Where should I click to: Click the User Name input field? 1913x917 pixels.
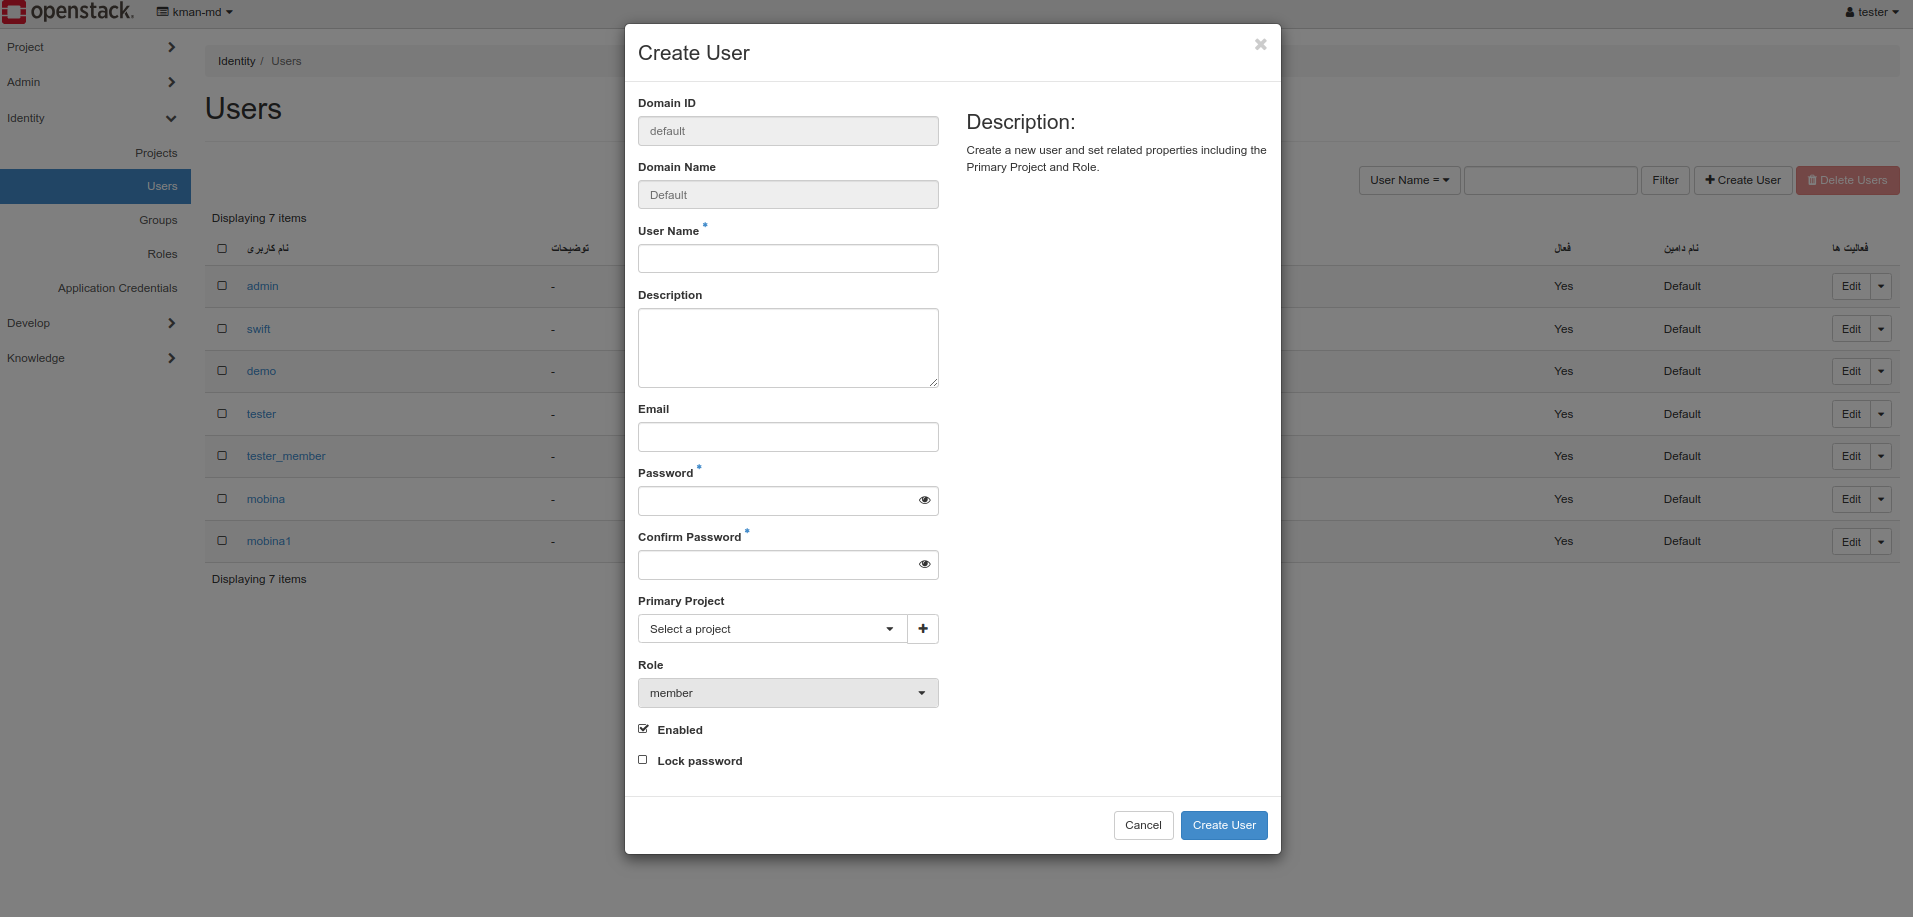(x=788, y=259)
